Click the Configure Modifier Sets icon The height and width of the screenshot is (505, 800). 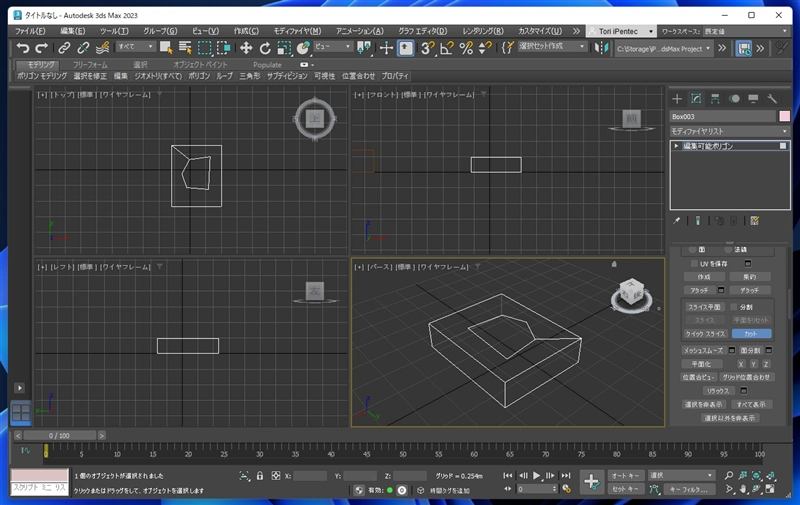click(x=755, y=221)
